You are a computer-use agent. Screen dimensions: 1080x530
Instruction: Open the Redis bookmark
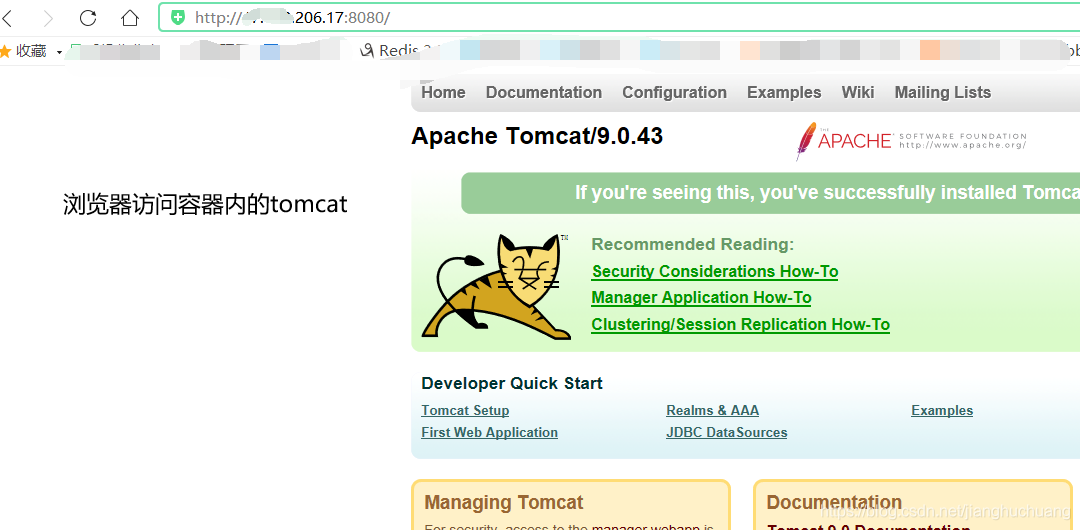[x=399, y=51]
